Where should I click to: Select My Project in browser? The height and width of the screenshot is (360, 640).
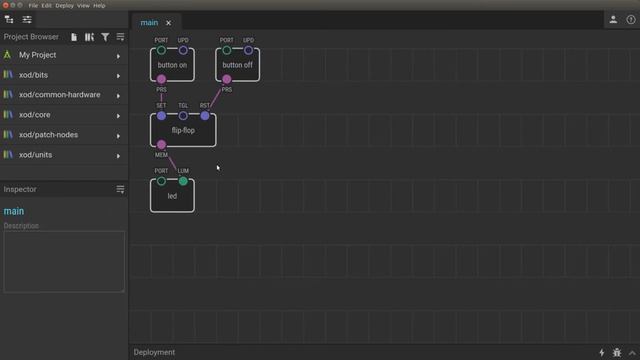pyautogui.click(x=64, y=55)
